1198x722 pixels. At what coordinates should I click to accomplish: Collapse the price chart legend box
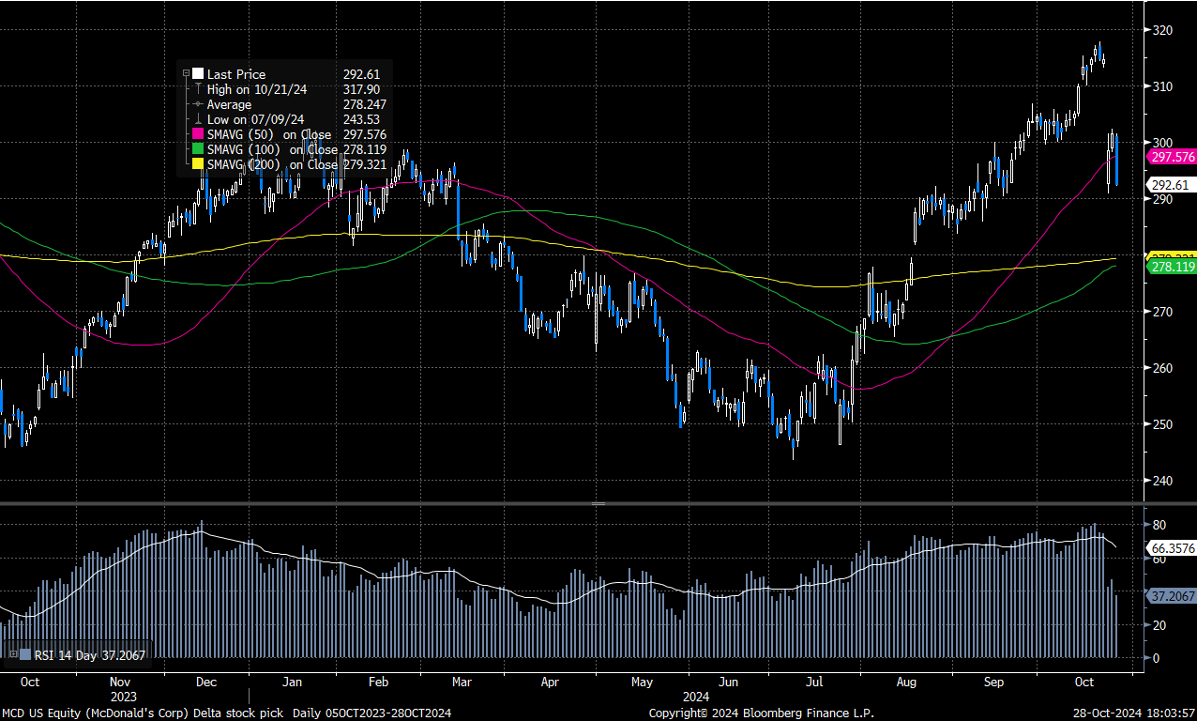186,72
